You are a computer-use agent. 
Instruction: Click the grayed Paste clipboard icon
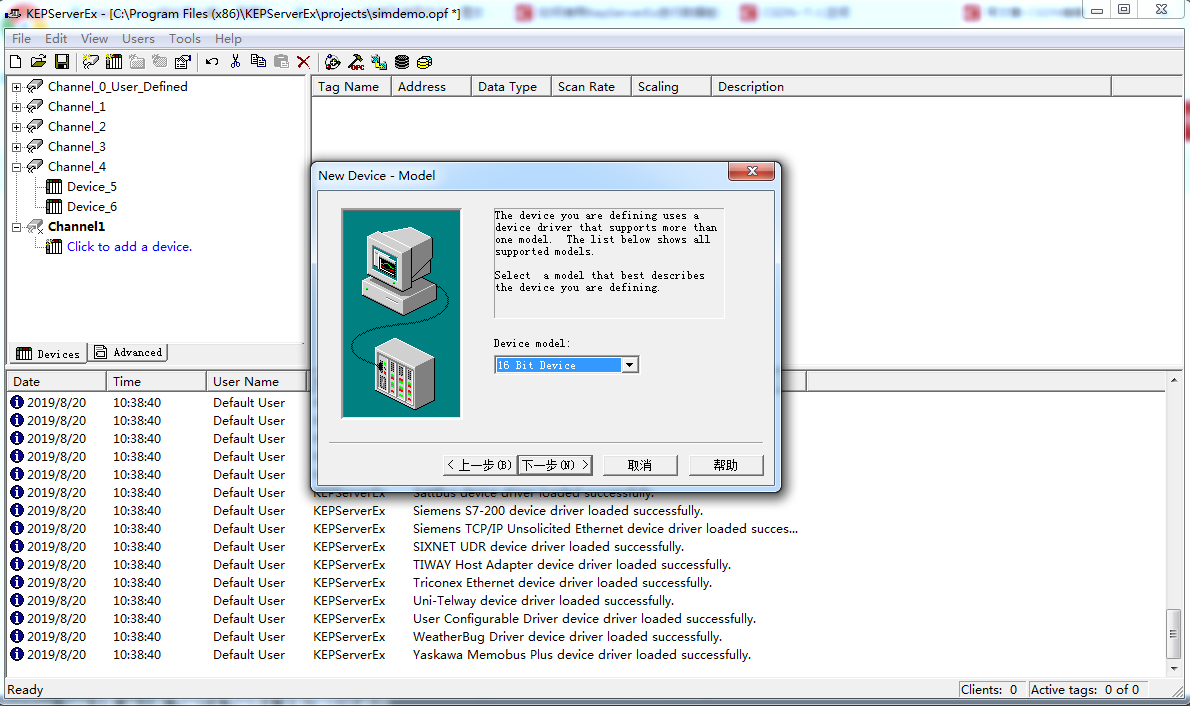tap(281, 62)
